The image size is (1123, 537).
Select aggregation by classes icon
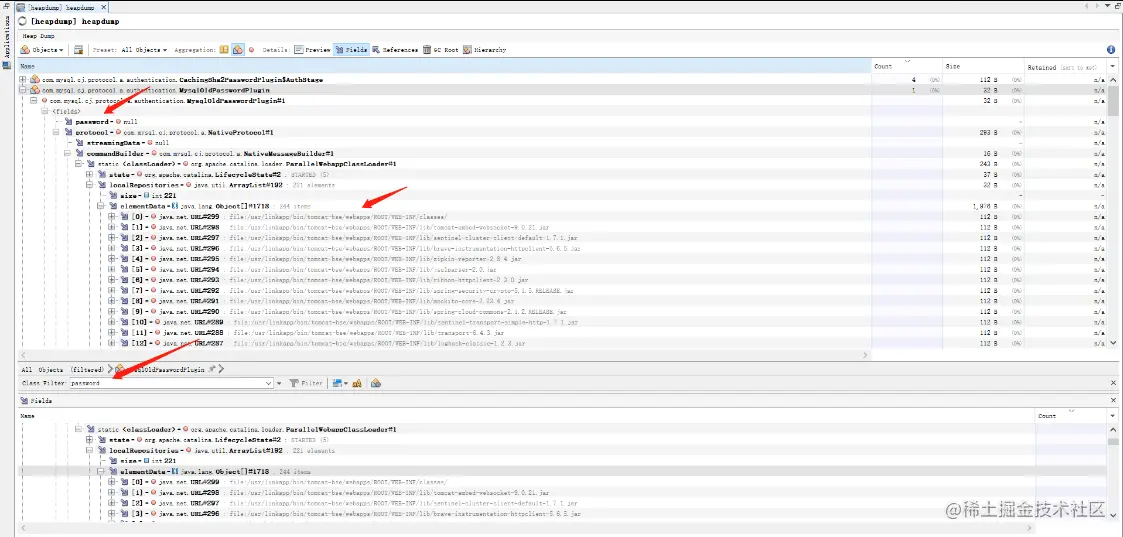(x=238, y=50)
